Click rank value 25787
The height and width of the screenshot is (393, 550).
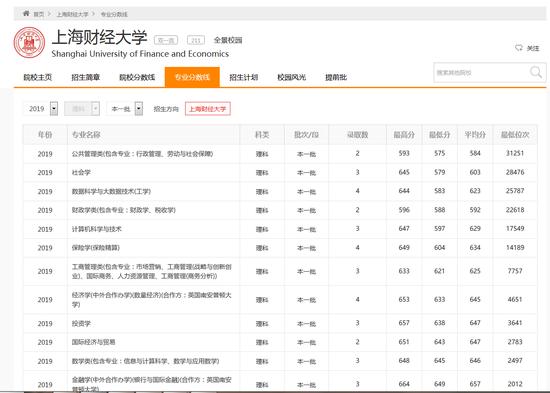tap(515, 191)
